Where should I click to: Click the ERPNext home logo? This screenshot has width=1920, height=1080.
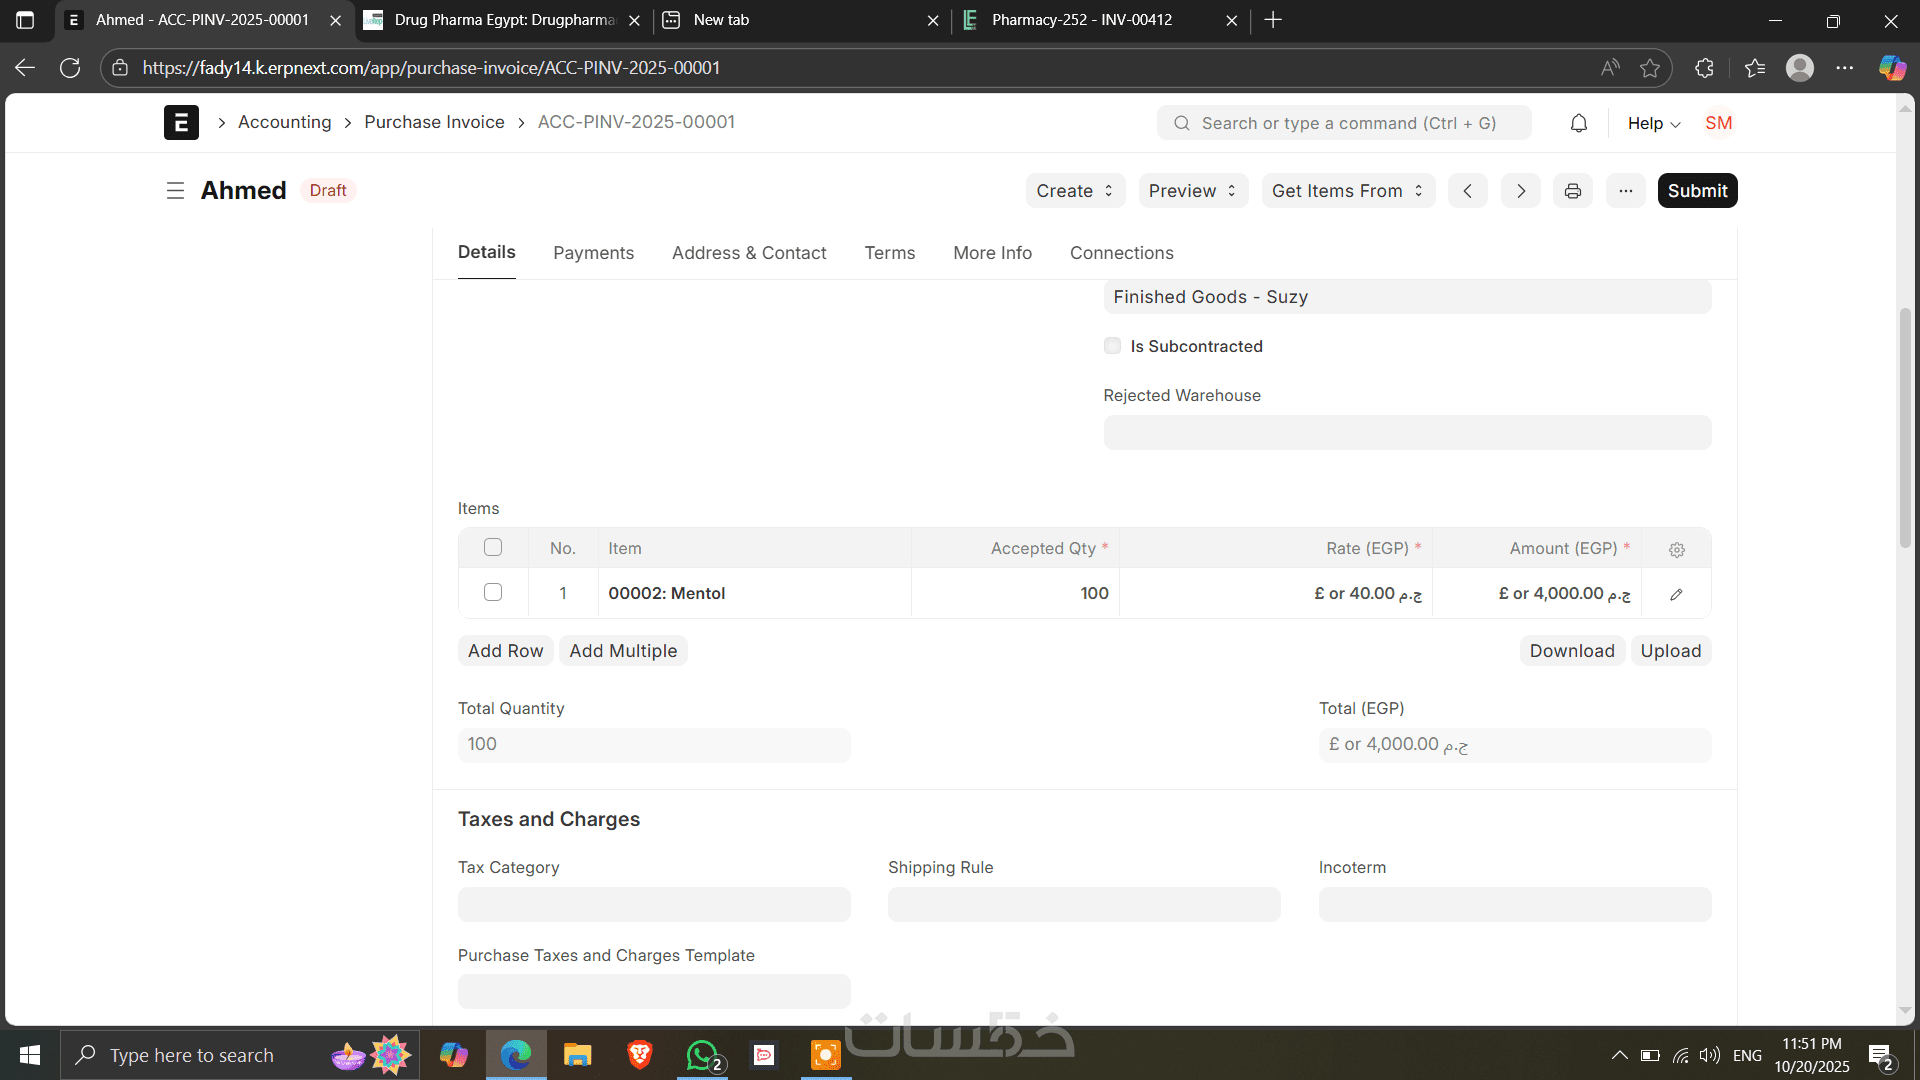pos(181,122)
